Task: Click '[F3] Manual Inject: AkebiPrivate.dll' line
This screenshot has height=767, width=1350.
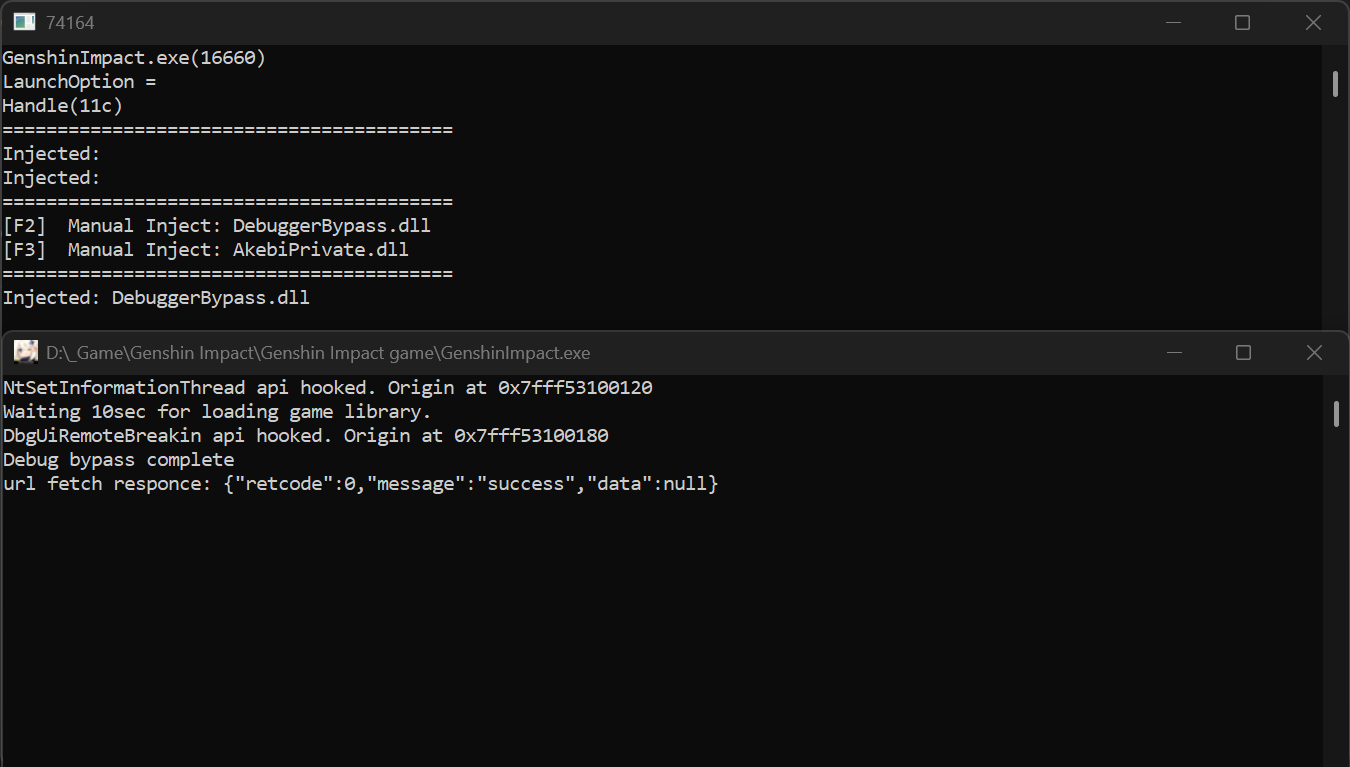Action: tap(205, 250)
